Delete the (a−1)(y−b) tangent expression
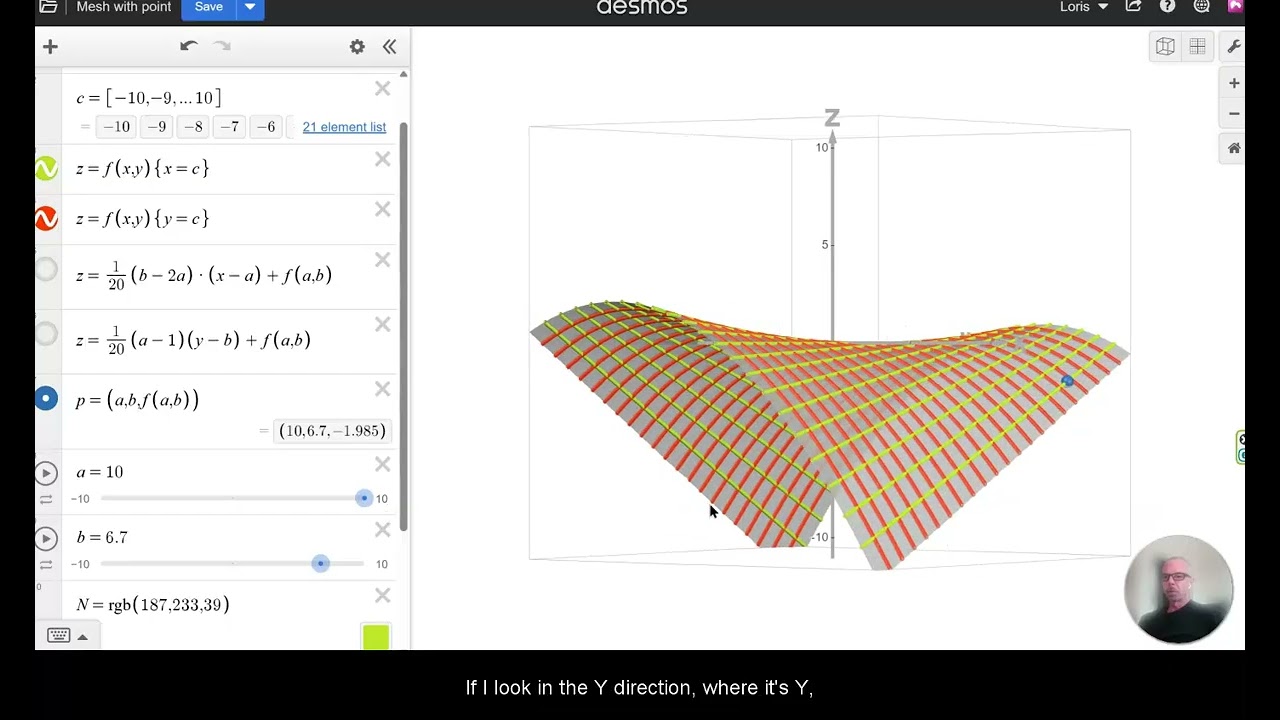Screen dimensions: 1280x720 coord(382,325)
